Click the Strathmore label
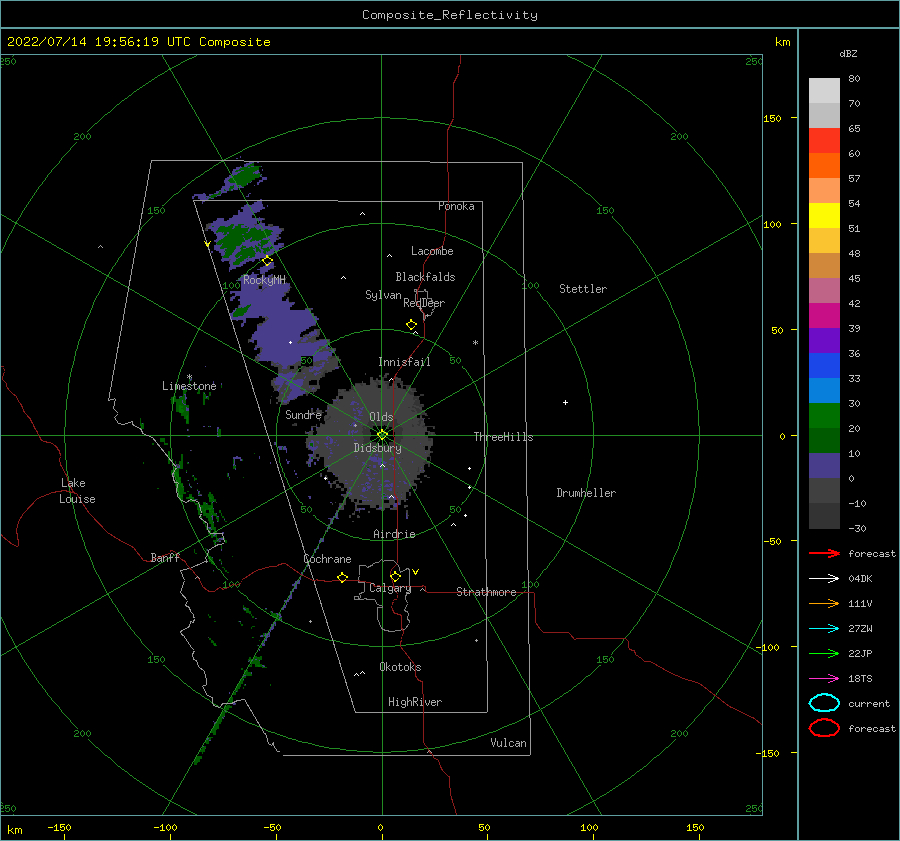This screenshot has height=841, width=900. [486, 592]
